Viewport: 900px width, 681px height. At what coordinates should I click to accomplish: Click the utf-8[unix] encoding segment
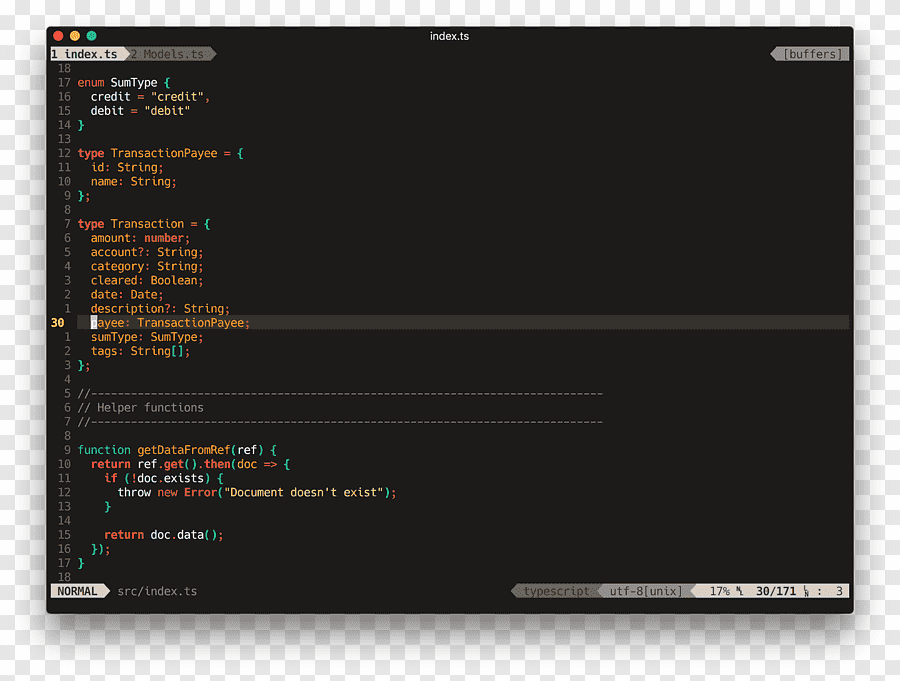[645, 591]
